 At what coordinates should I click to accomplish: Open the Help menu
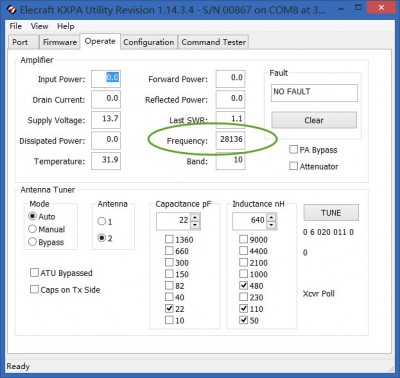(x=65, y=26)
